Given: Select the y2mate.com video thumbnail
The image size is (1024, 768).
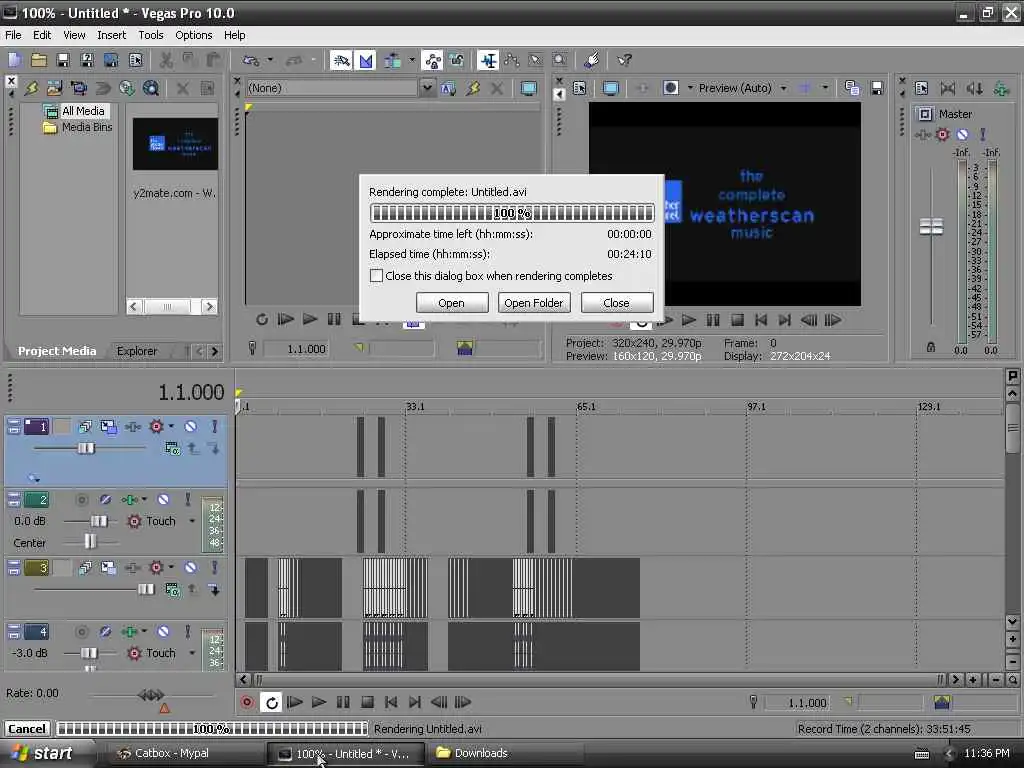Looking at the screenshot, I should 175,144.
